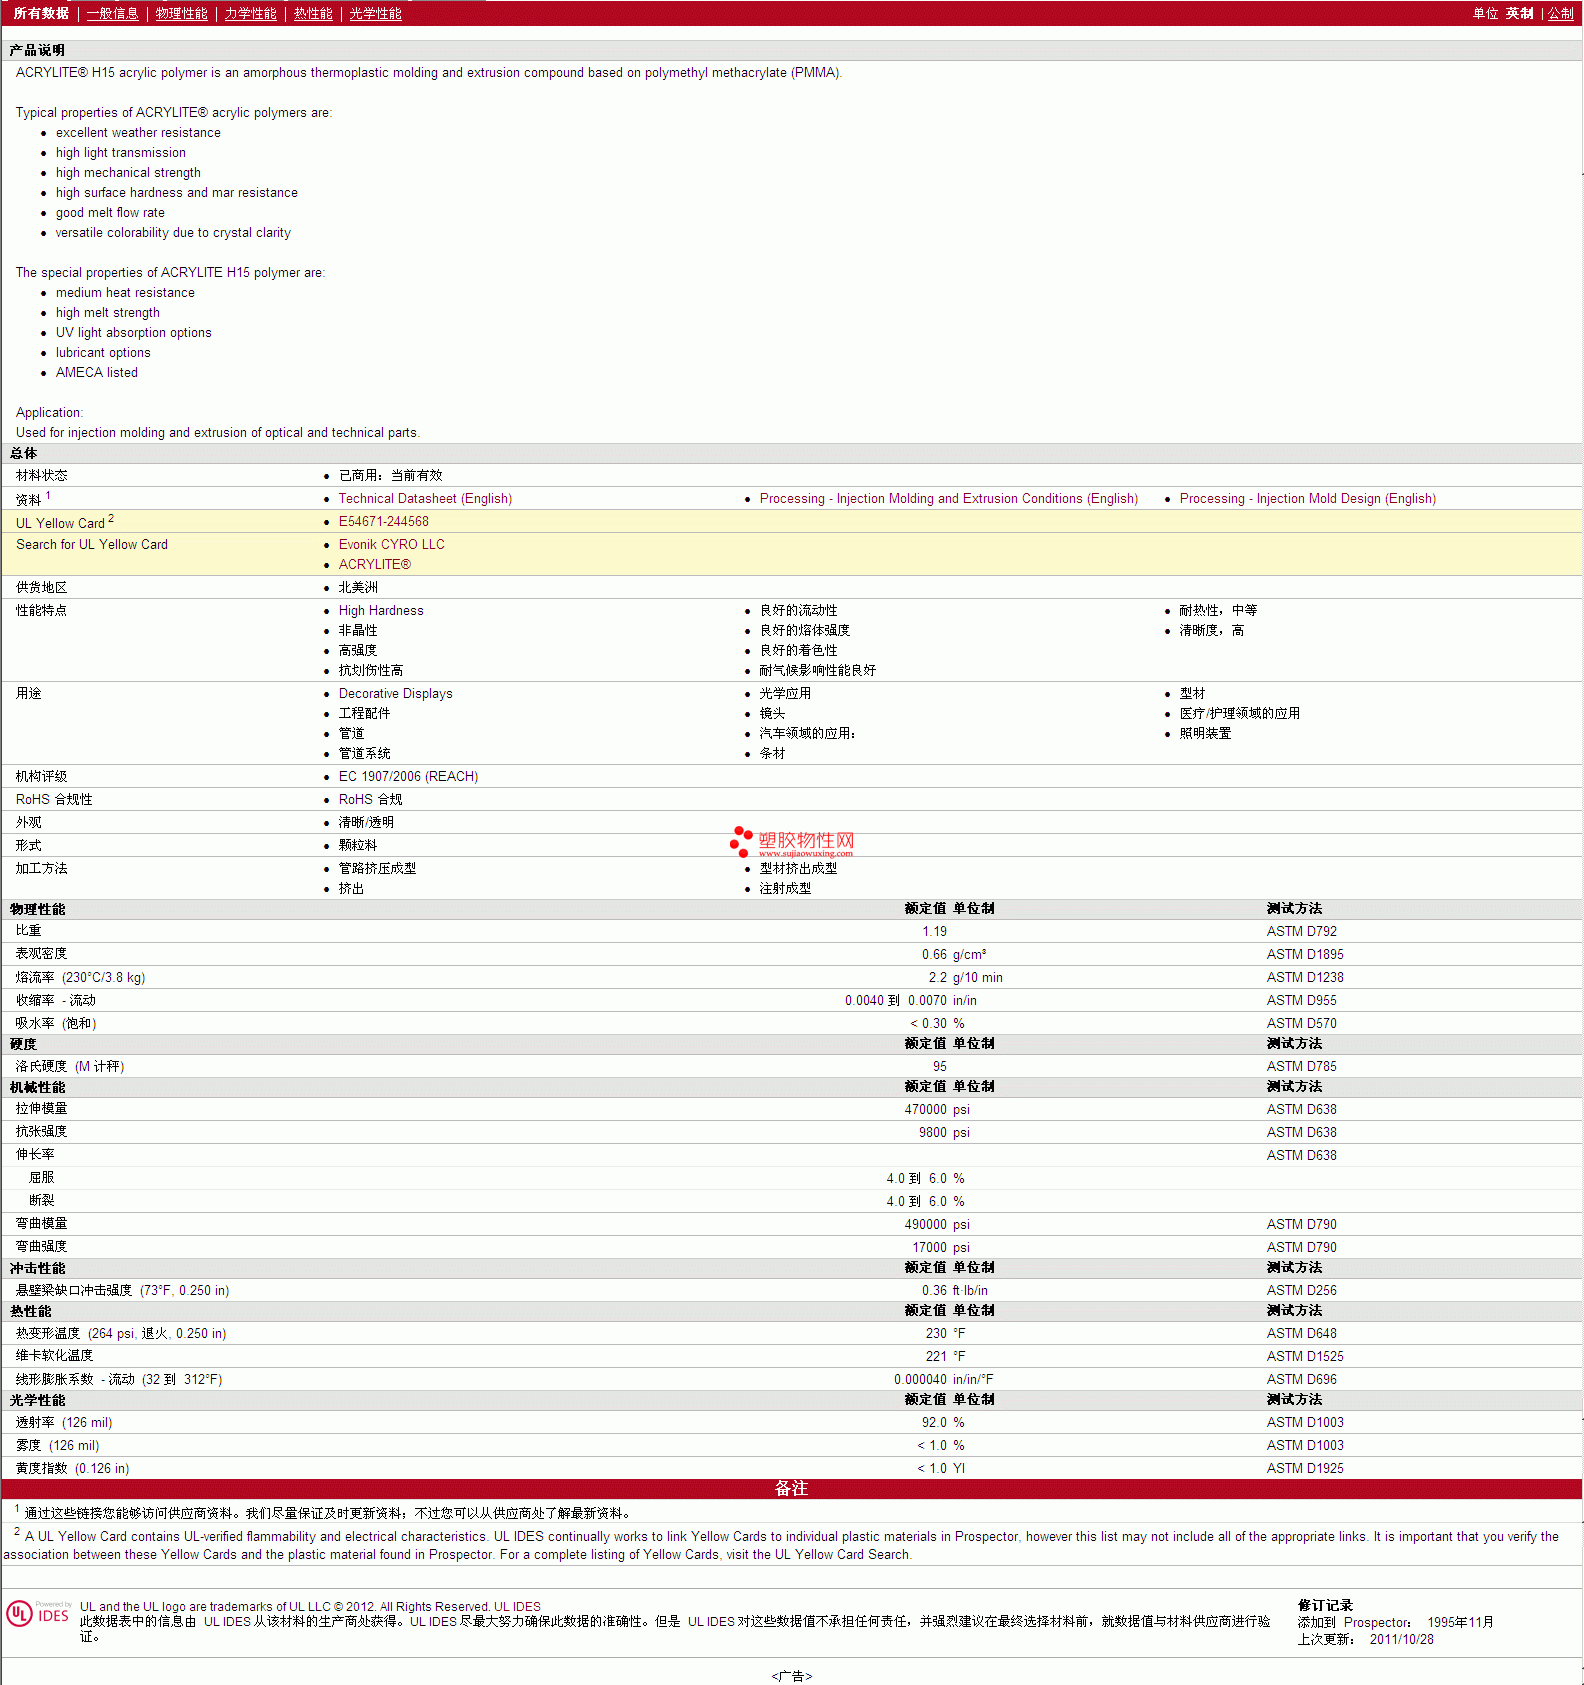
Task: Click the 弯曲模量 value 490000
Action: [x=925, y=1224]
